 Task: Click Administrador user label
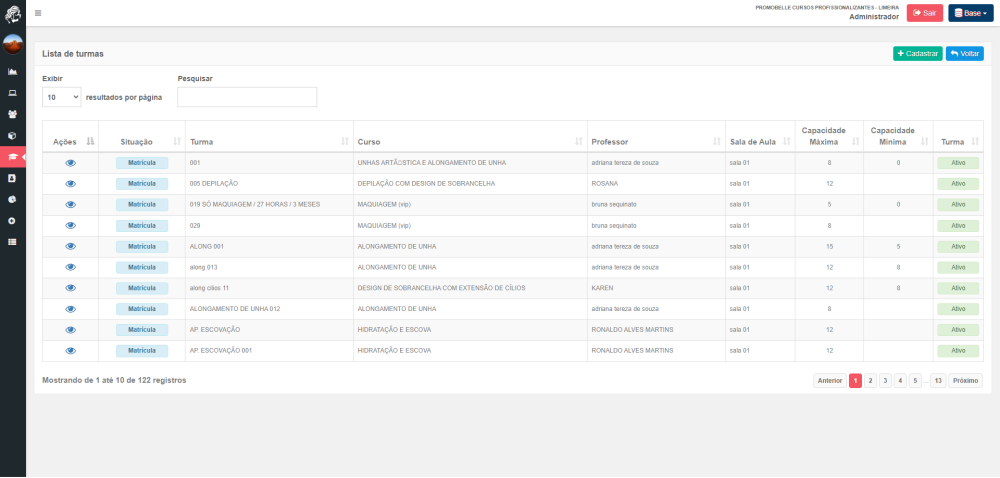coord(874,17)
